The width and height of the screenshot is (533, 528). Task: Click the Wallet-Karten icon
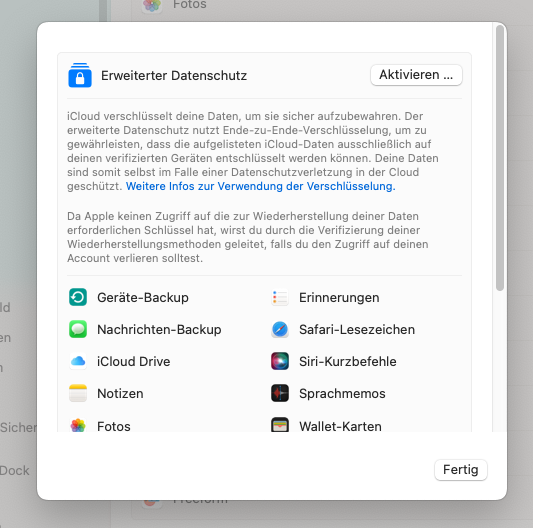tap(280, 425)
